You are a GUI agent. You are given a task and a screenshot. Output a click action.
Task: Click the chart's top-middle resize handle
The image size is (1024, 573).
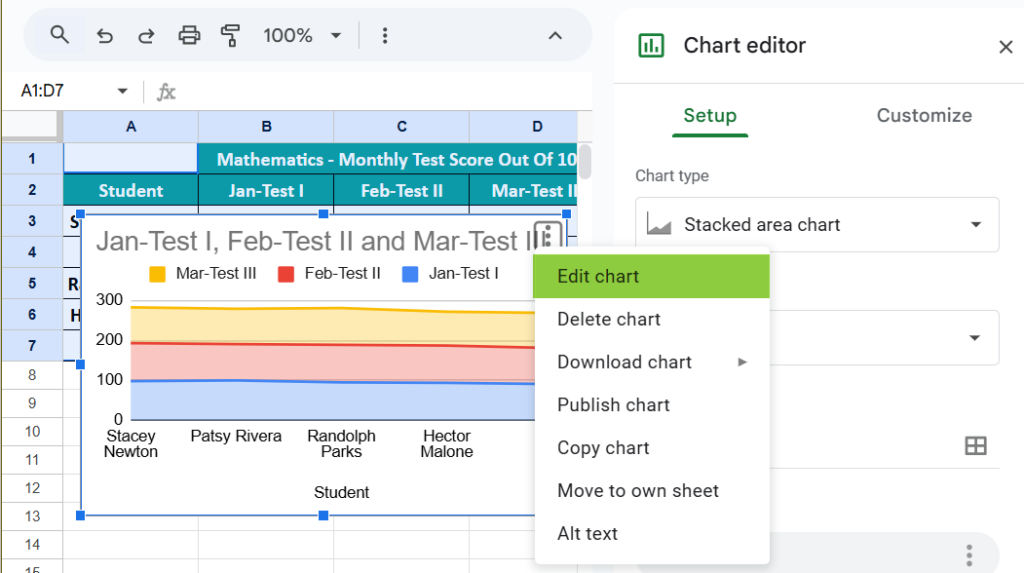[x=323, y=214]
